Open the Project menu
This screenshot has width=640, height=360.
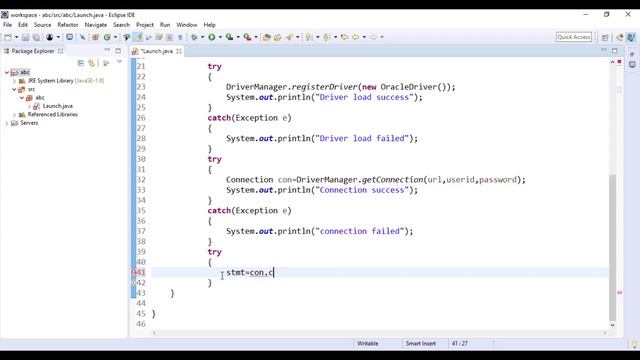tap(145, 25)
